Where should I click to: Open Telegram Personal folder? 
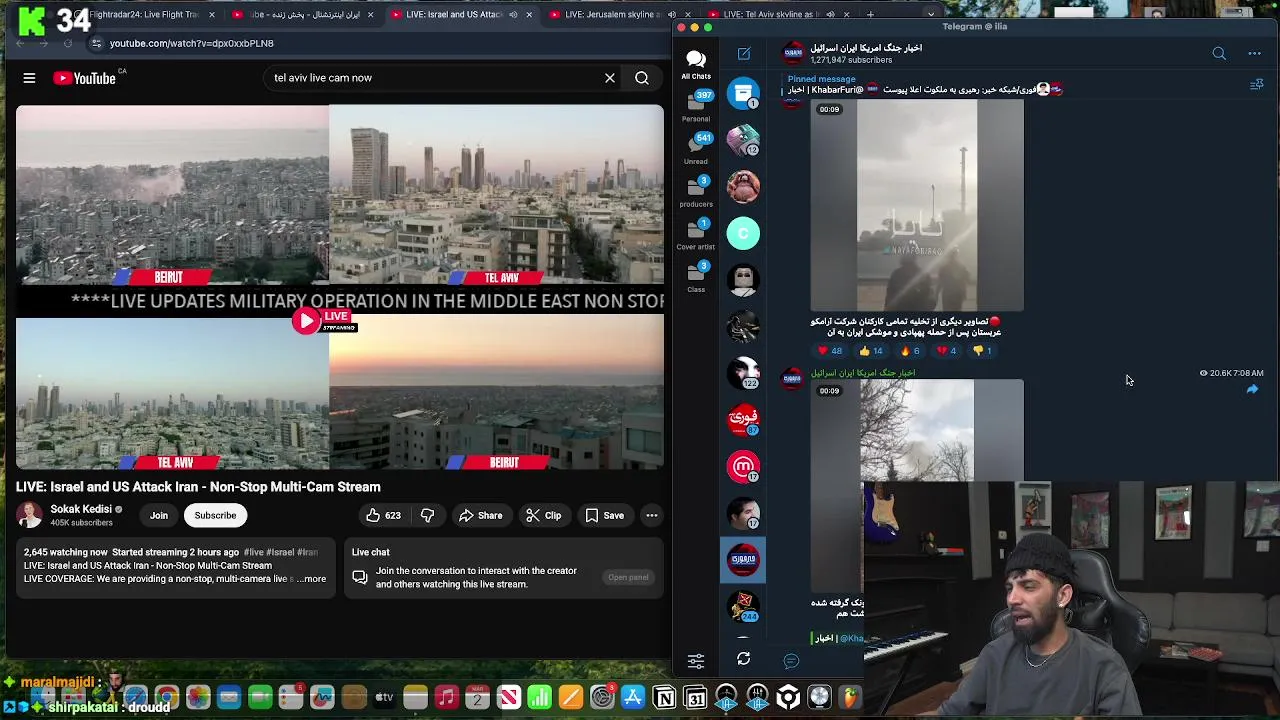click(x=696, y=106)
